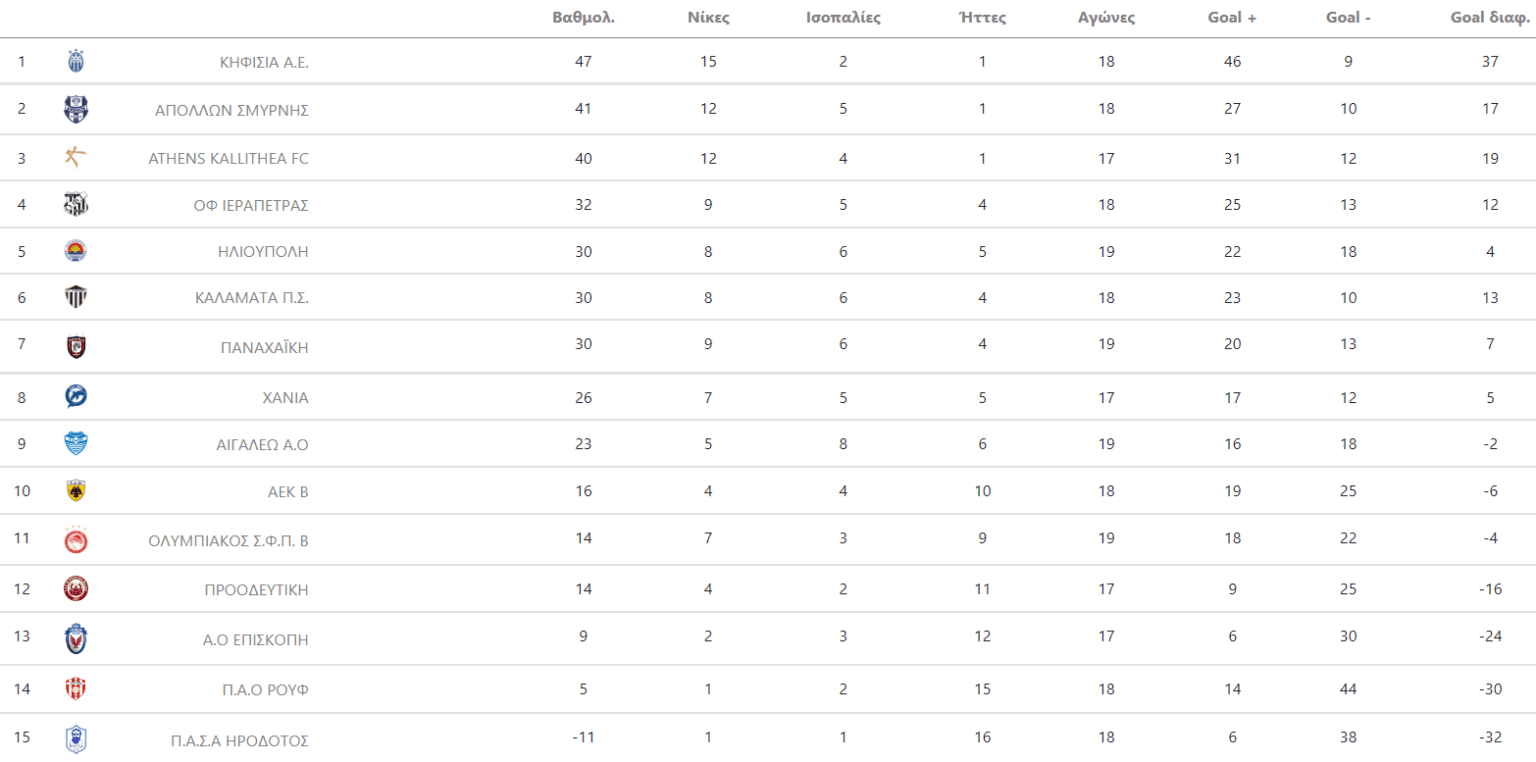
Task: Click the Βαθμολ. column header
Action: coord(583,17)
